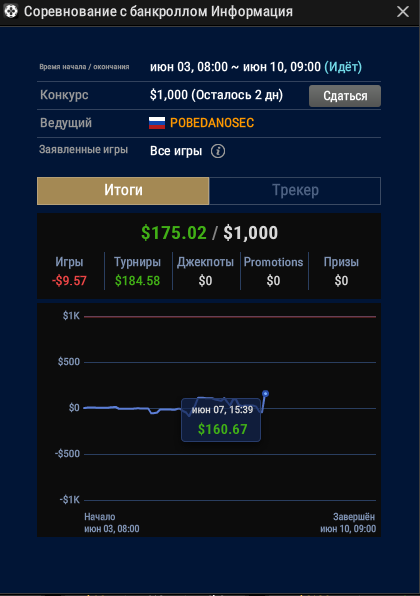Click the июн 03, 08:00 ~ июн 10, 09:00 period
The image size is (420, 596).
coord(235,67)
